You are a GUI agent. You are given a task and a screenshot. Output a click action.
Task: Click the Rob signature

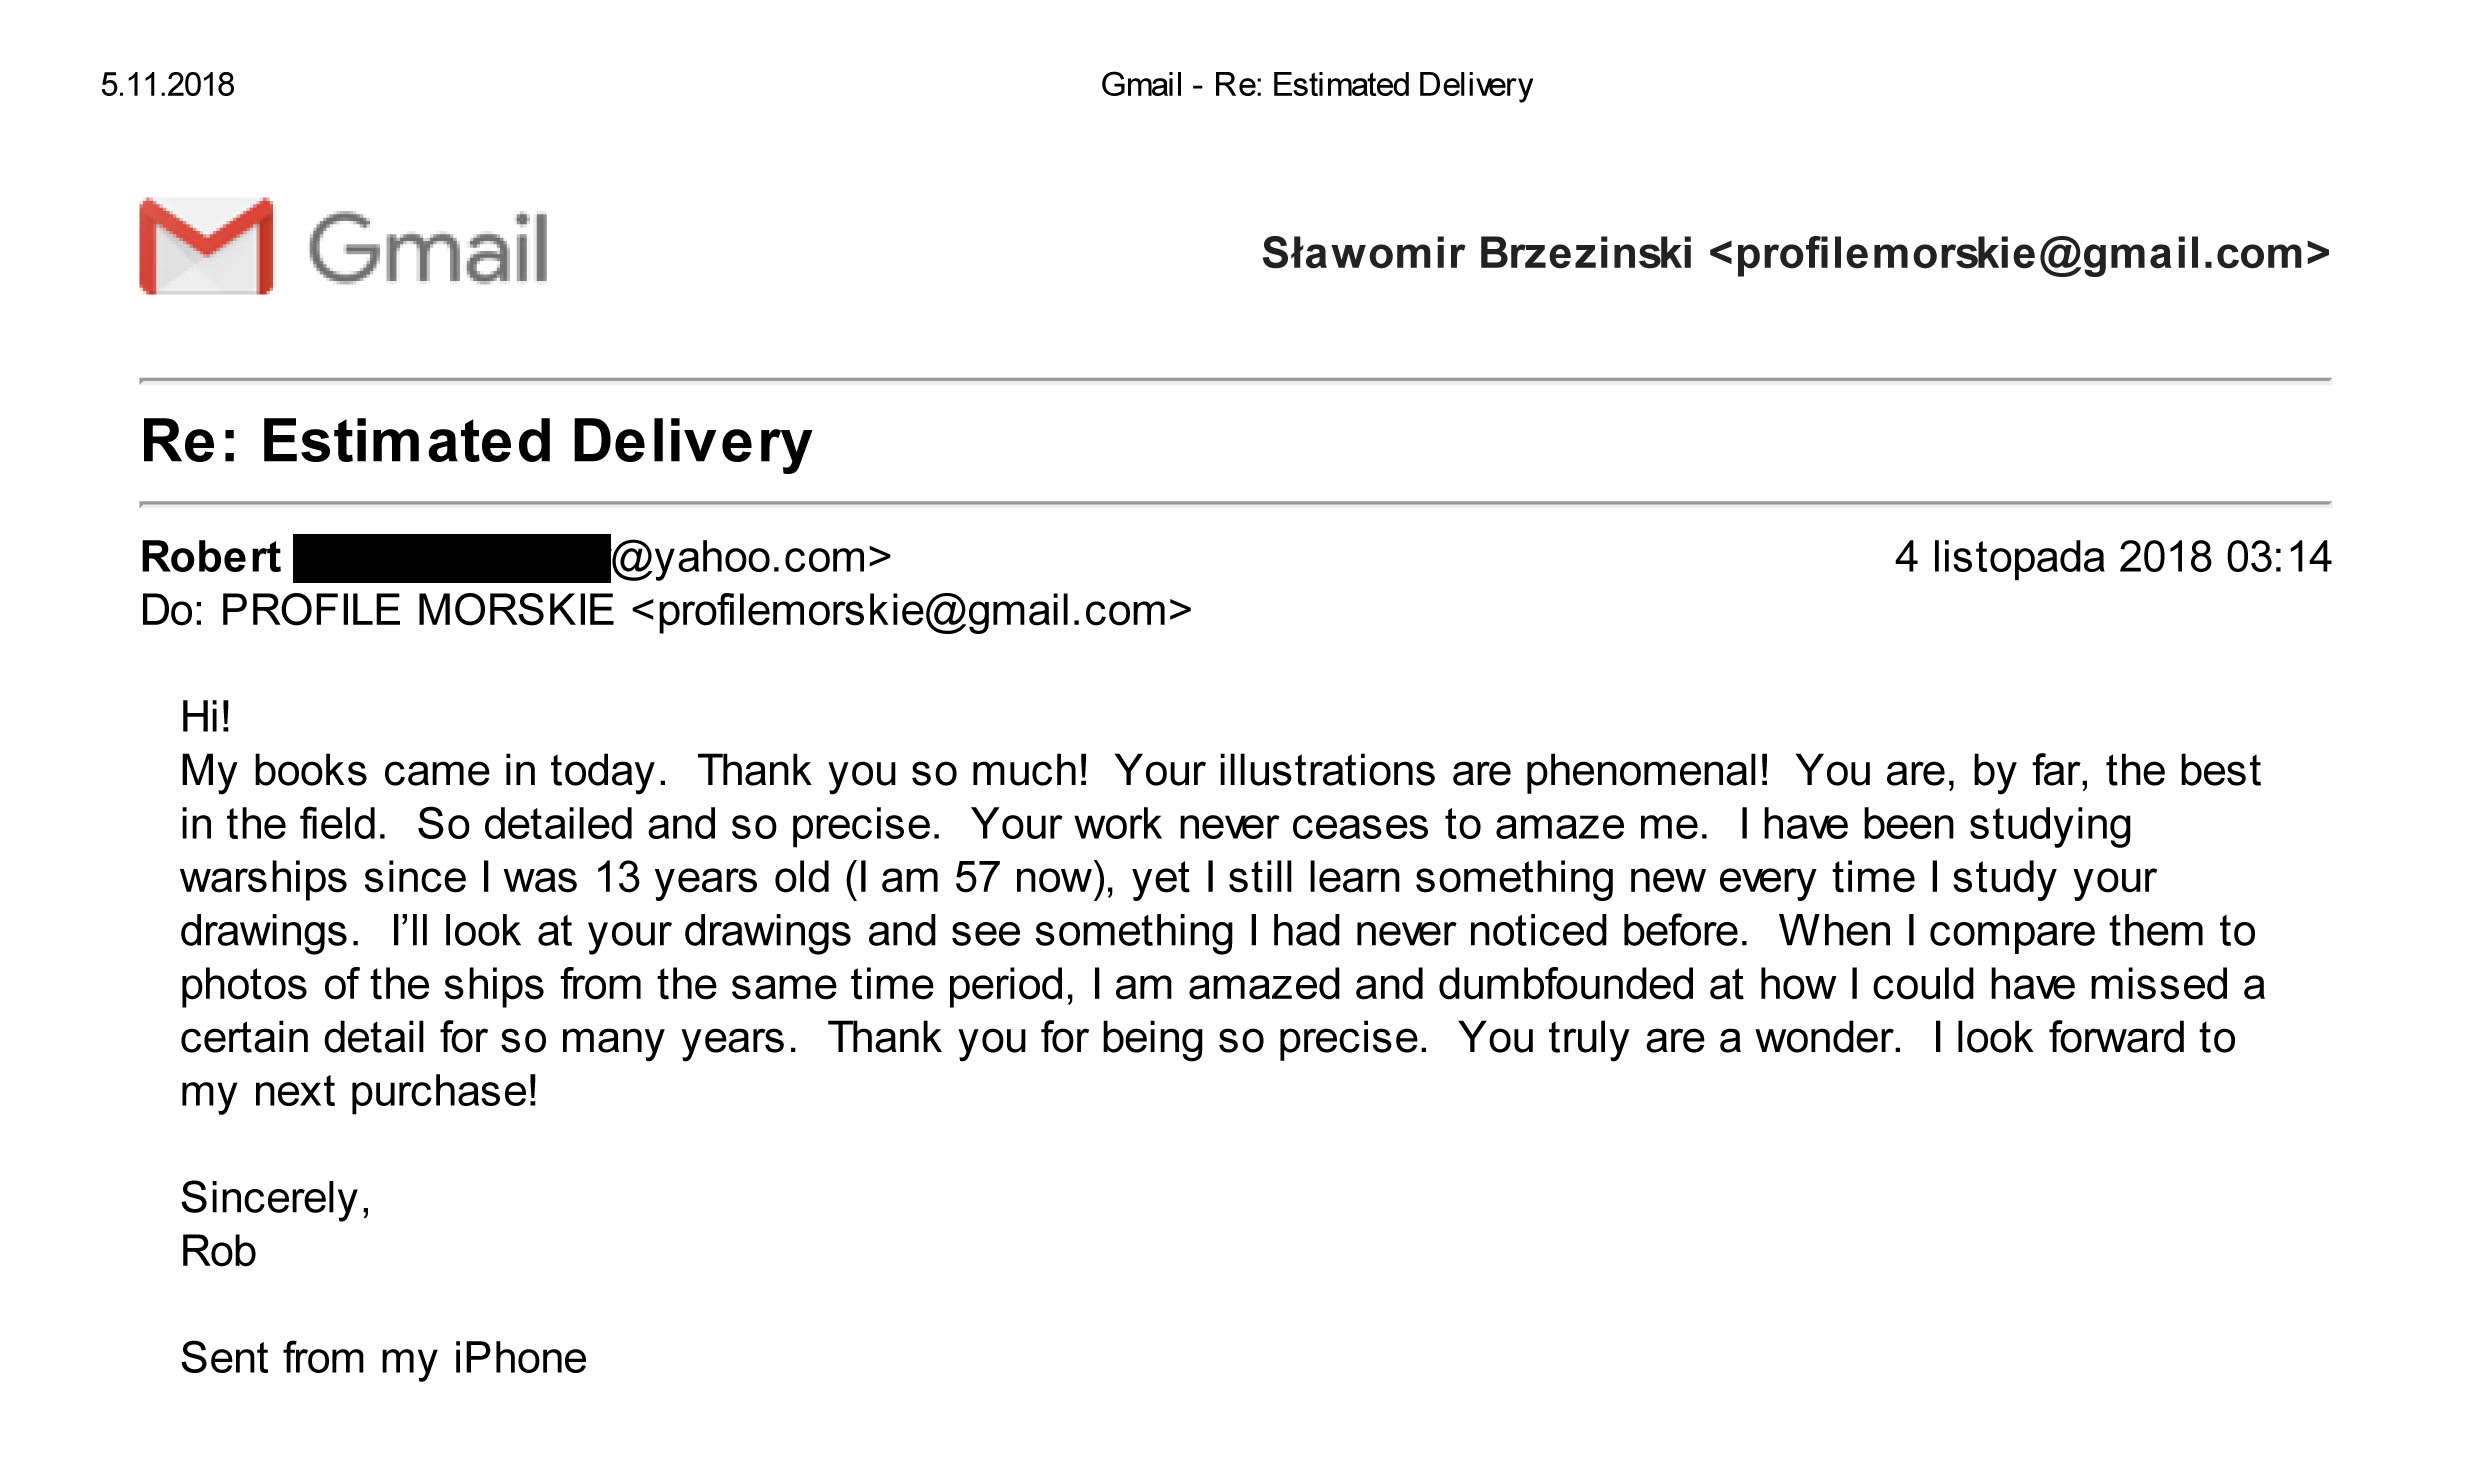218,1251
